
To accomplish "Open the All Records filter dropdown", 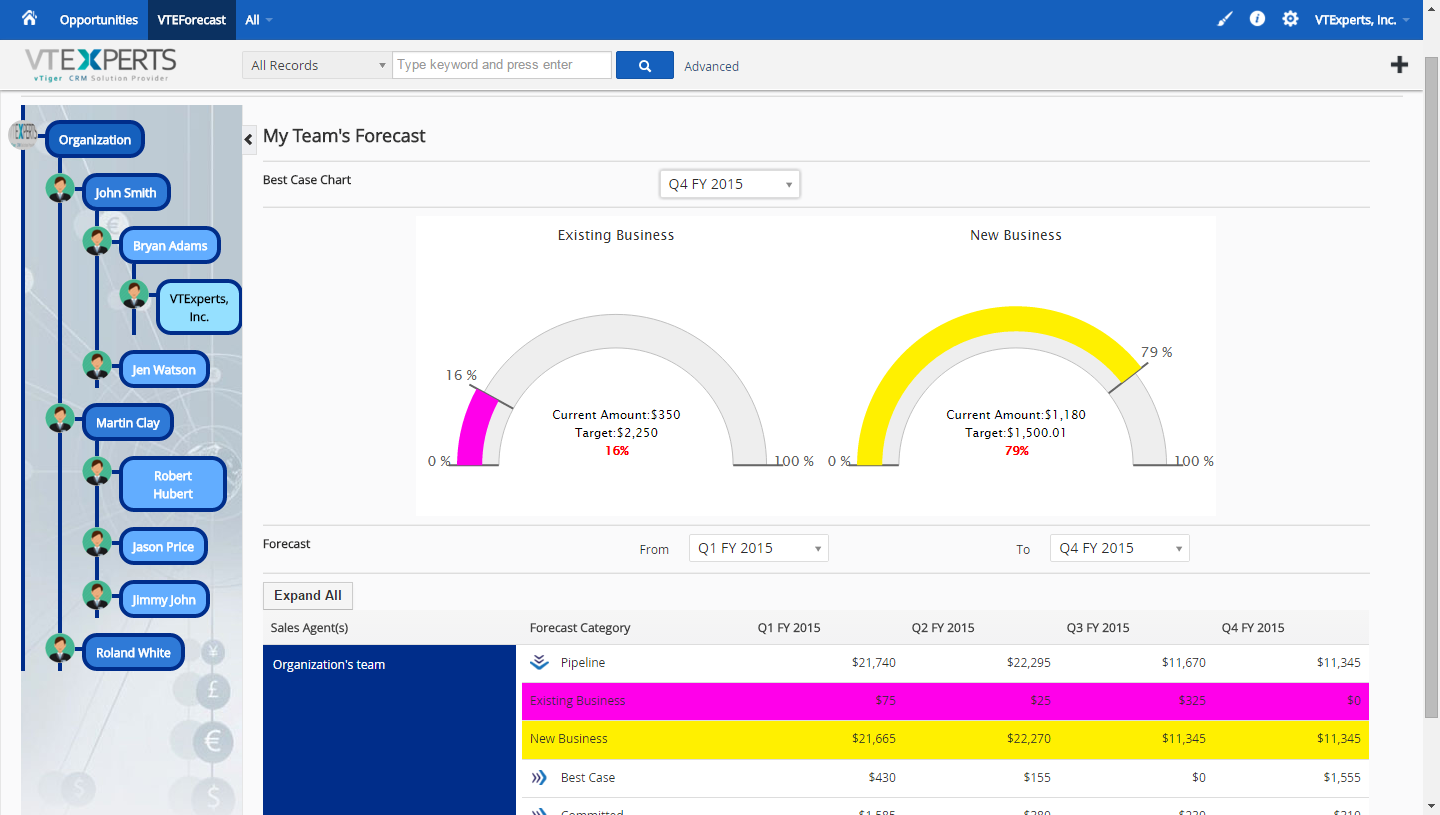I will coord(317,65).
